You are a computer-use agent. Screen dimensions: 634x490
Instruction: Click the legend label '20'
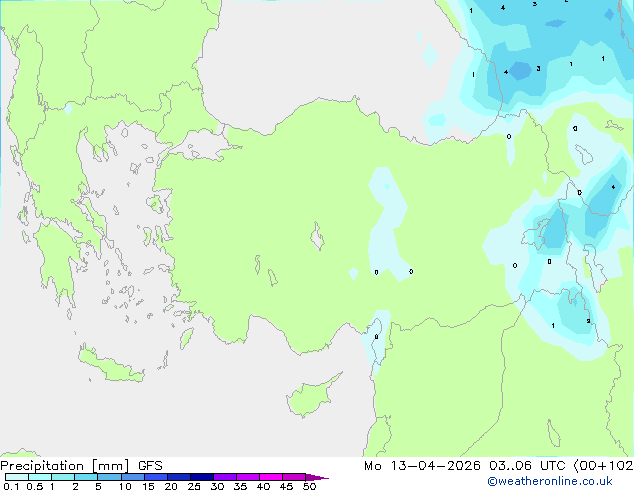[x=171, y=486]
